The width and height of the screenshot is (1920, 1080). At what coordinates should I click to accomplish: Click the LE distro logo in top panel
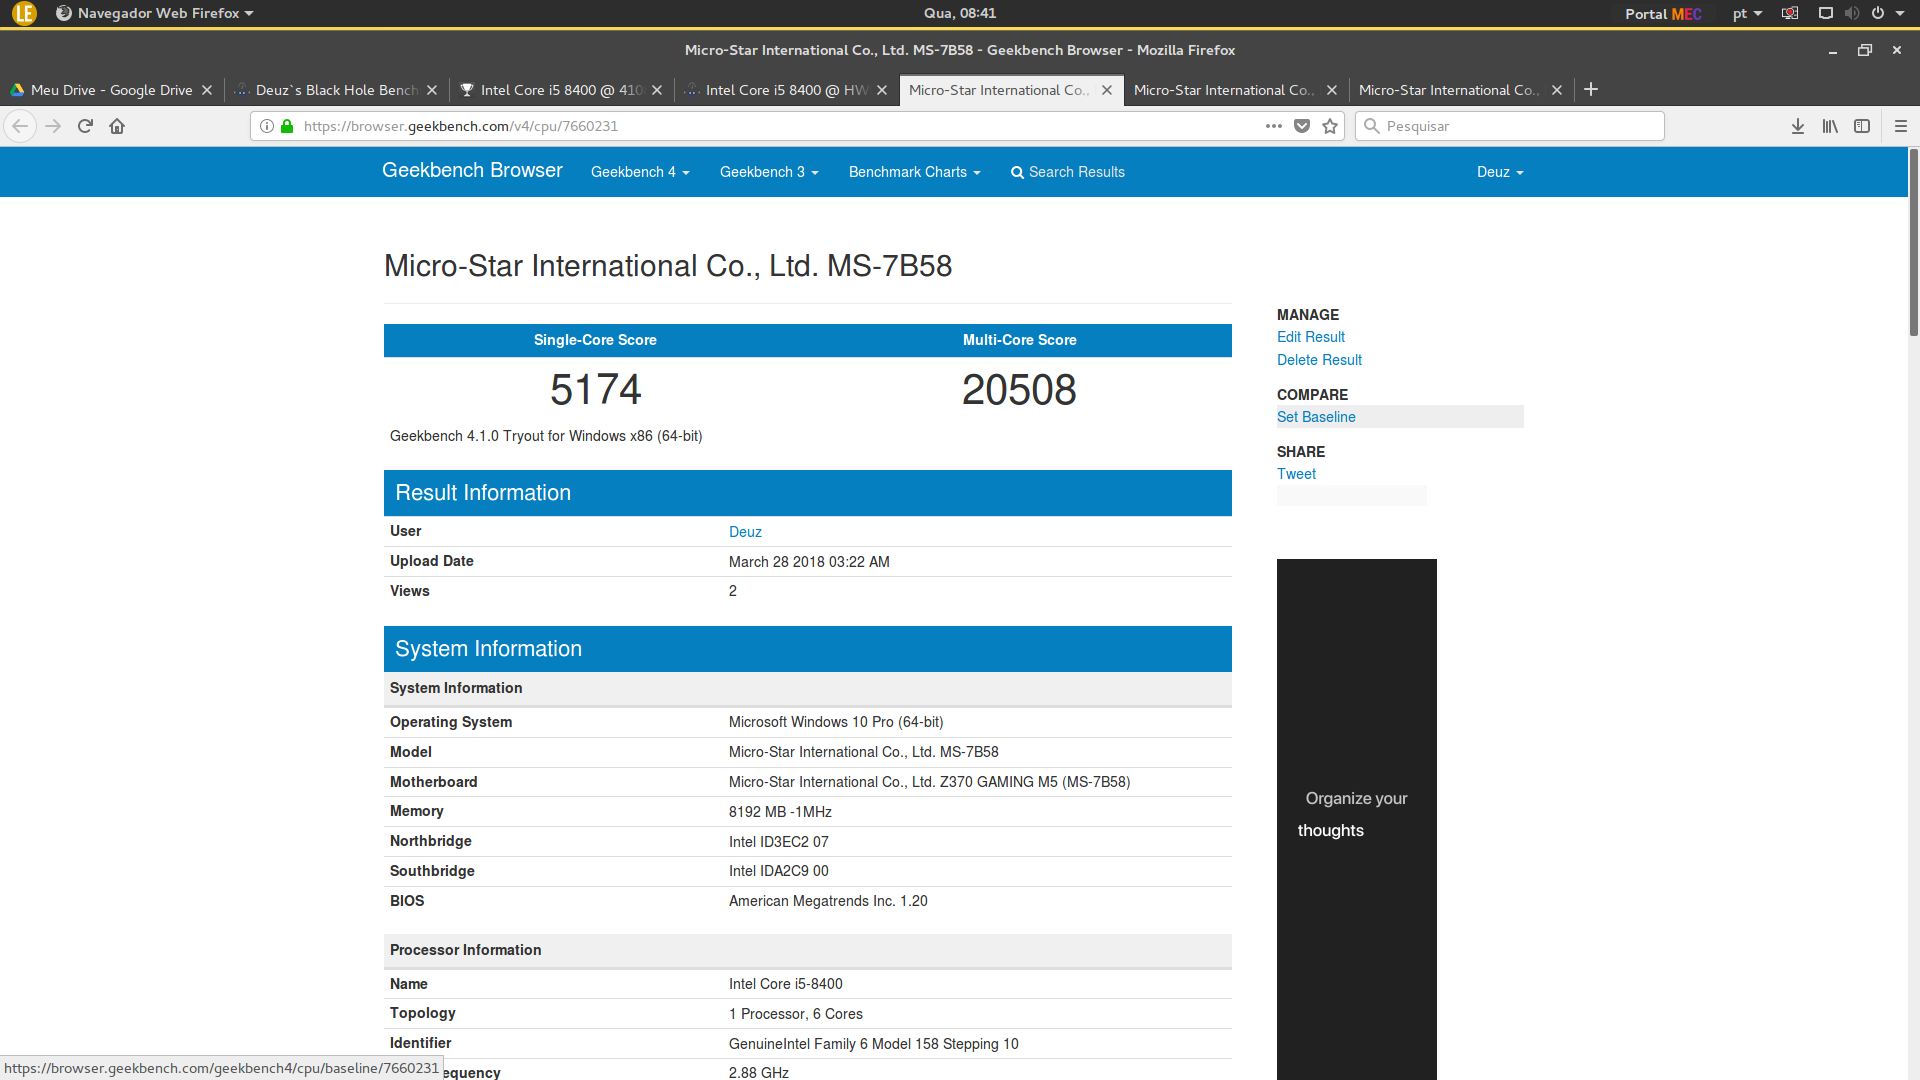click(x=24, y=13)
